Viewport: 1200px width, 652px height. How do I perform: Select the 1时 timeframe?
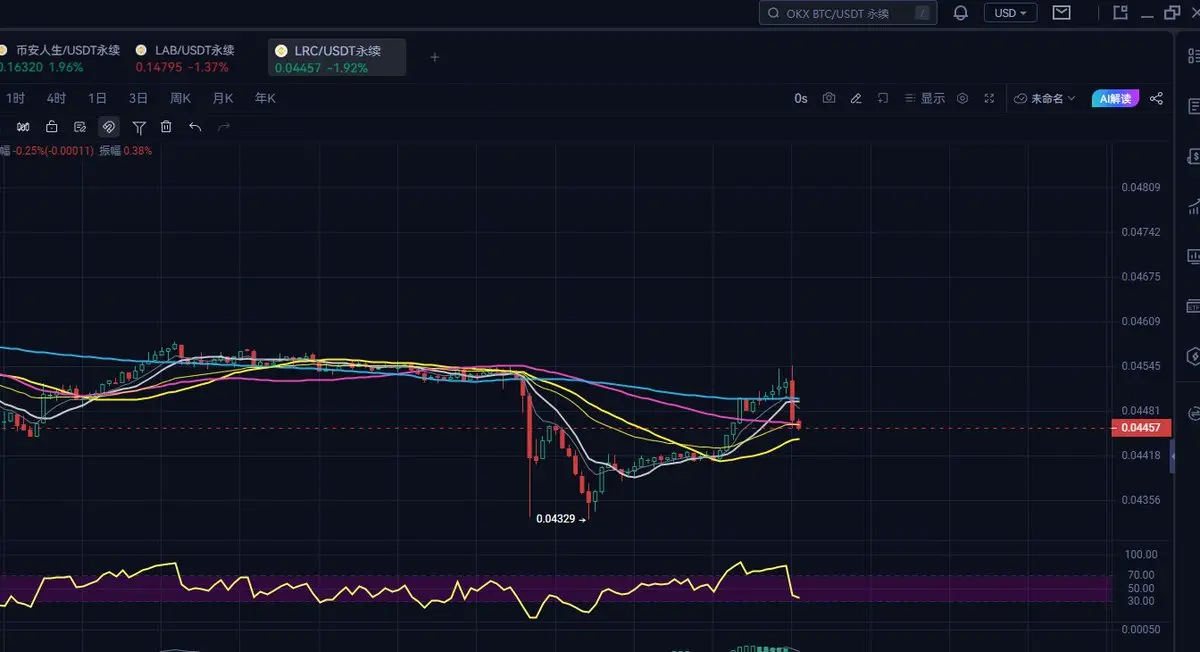point(15,98)
